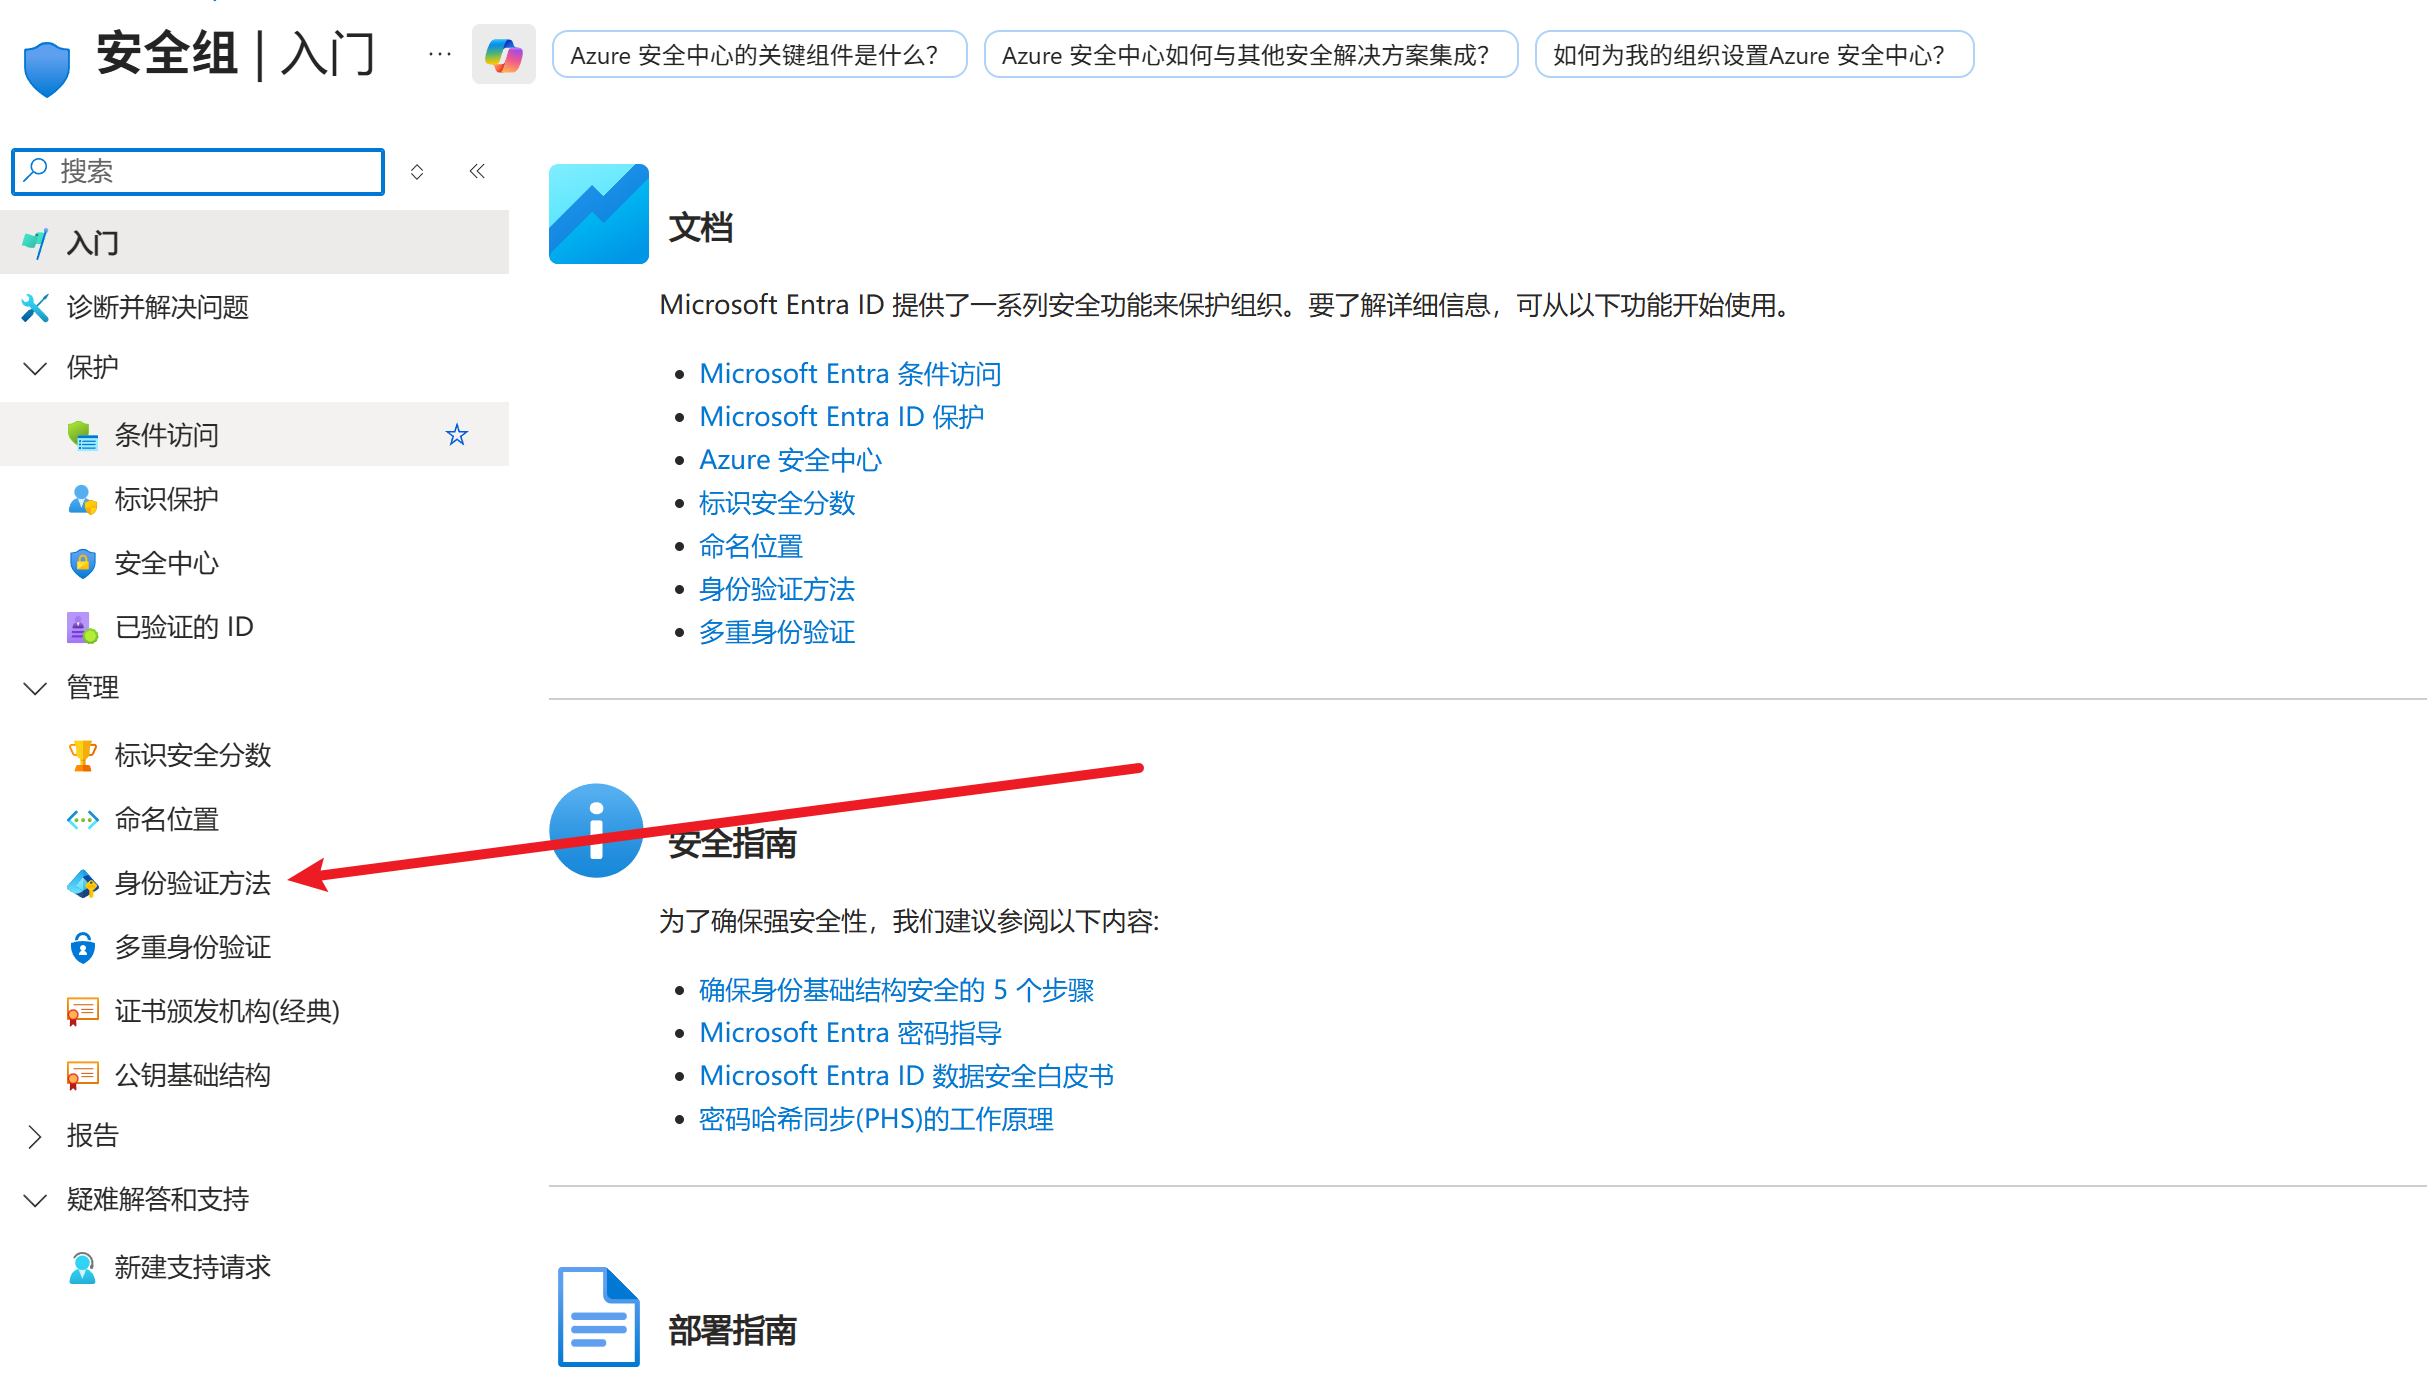2427x1381 pixels.
Task: Collapse the 保护 section chevron
Action: tap(35, 368)
